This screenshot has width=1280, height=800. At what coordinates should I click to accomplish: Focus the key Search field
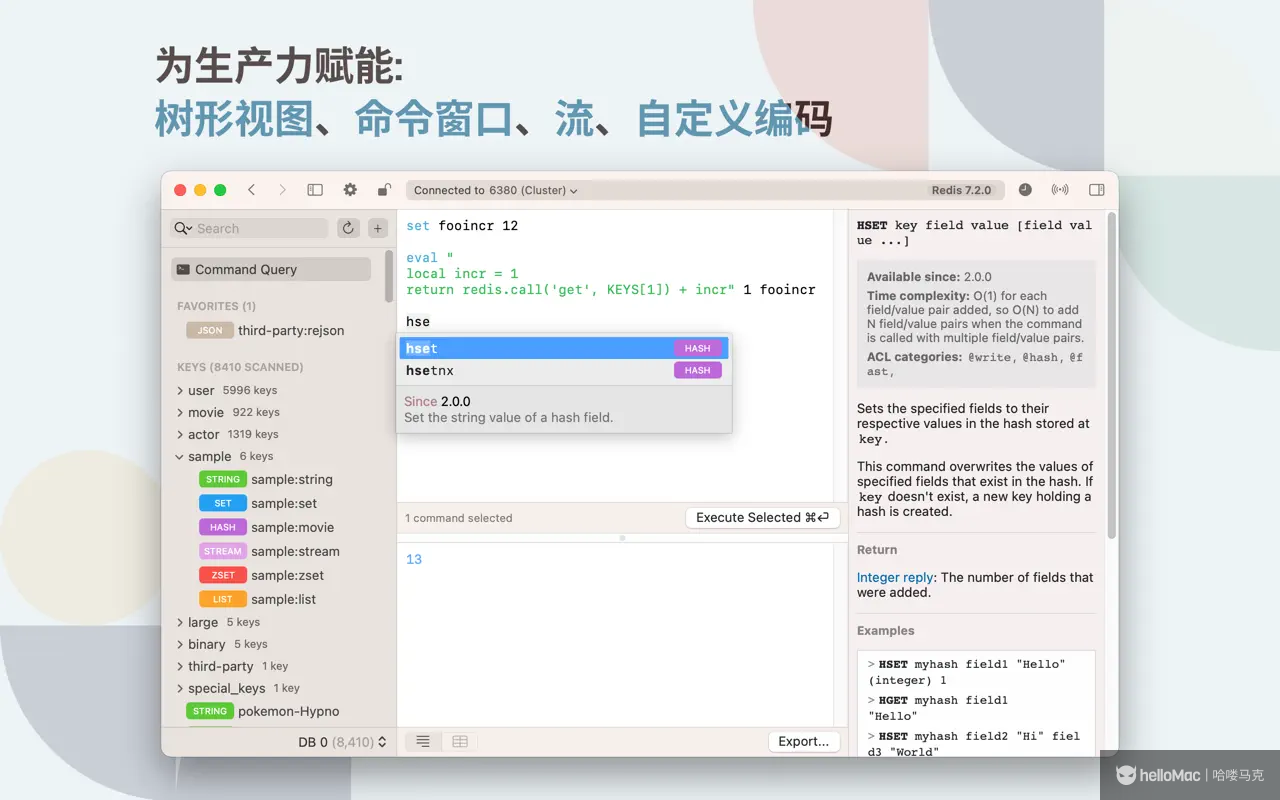pos(249,228)
